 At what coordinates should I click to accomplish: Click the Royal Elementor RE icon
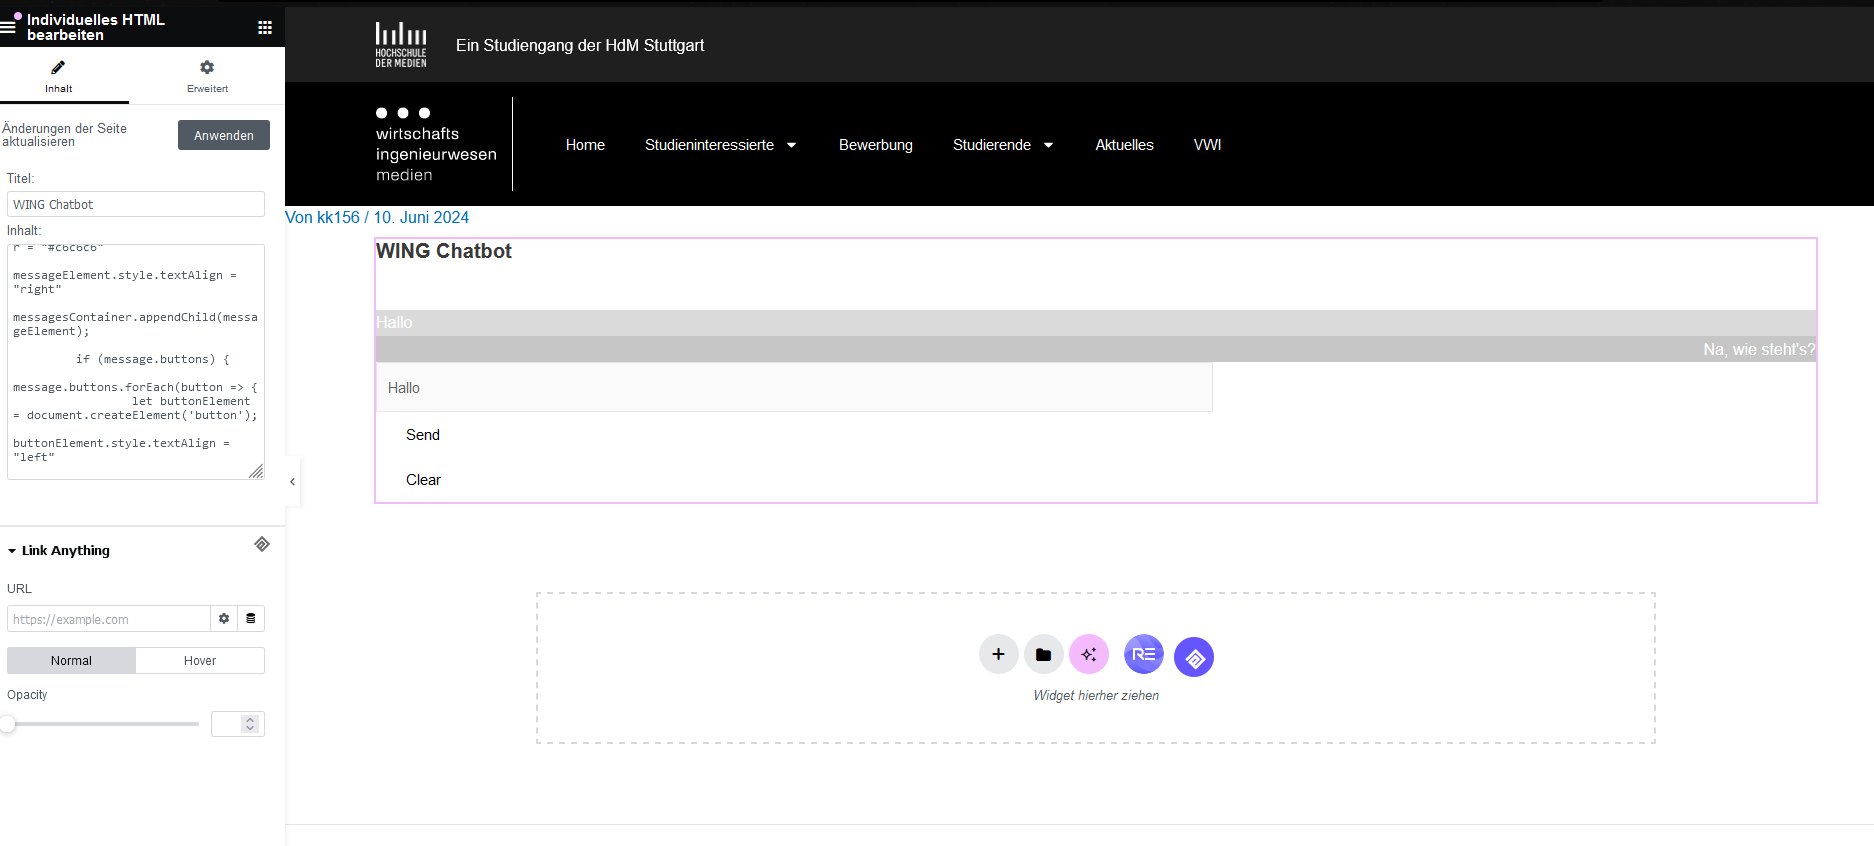coord(1144,654)
